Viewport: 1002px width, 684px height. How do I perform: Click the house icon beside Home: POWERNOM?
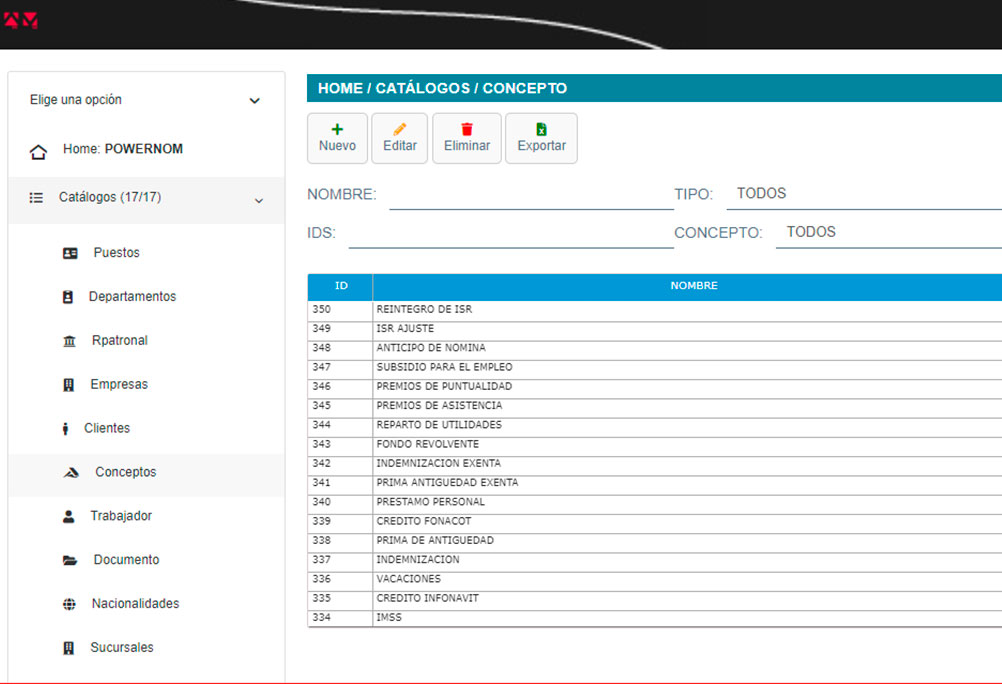[38, 152]
